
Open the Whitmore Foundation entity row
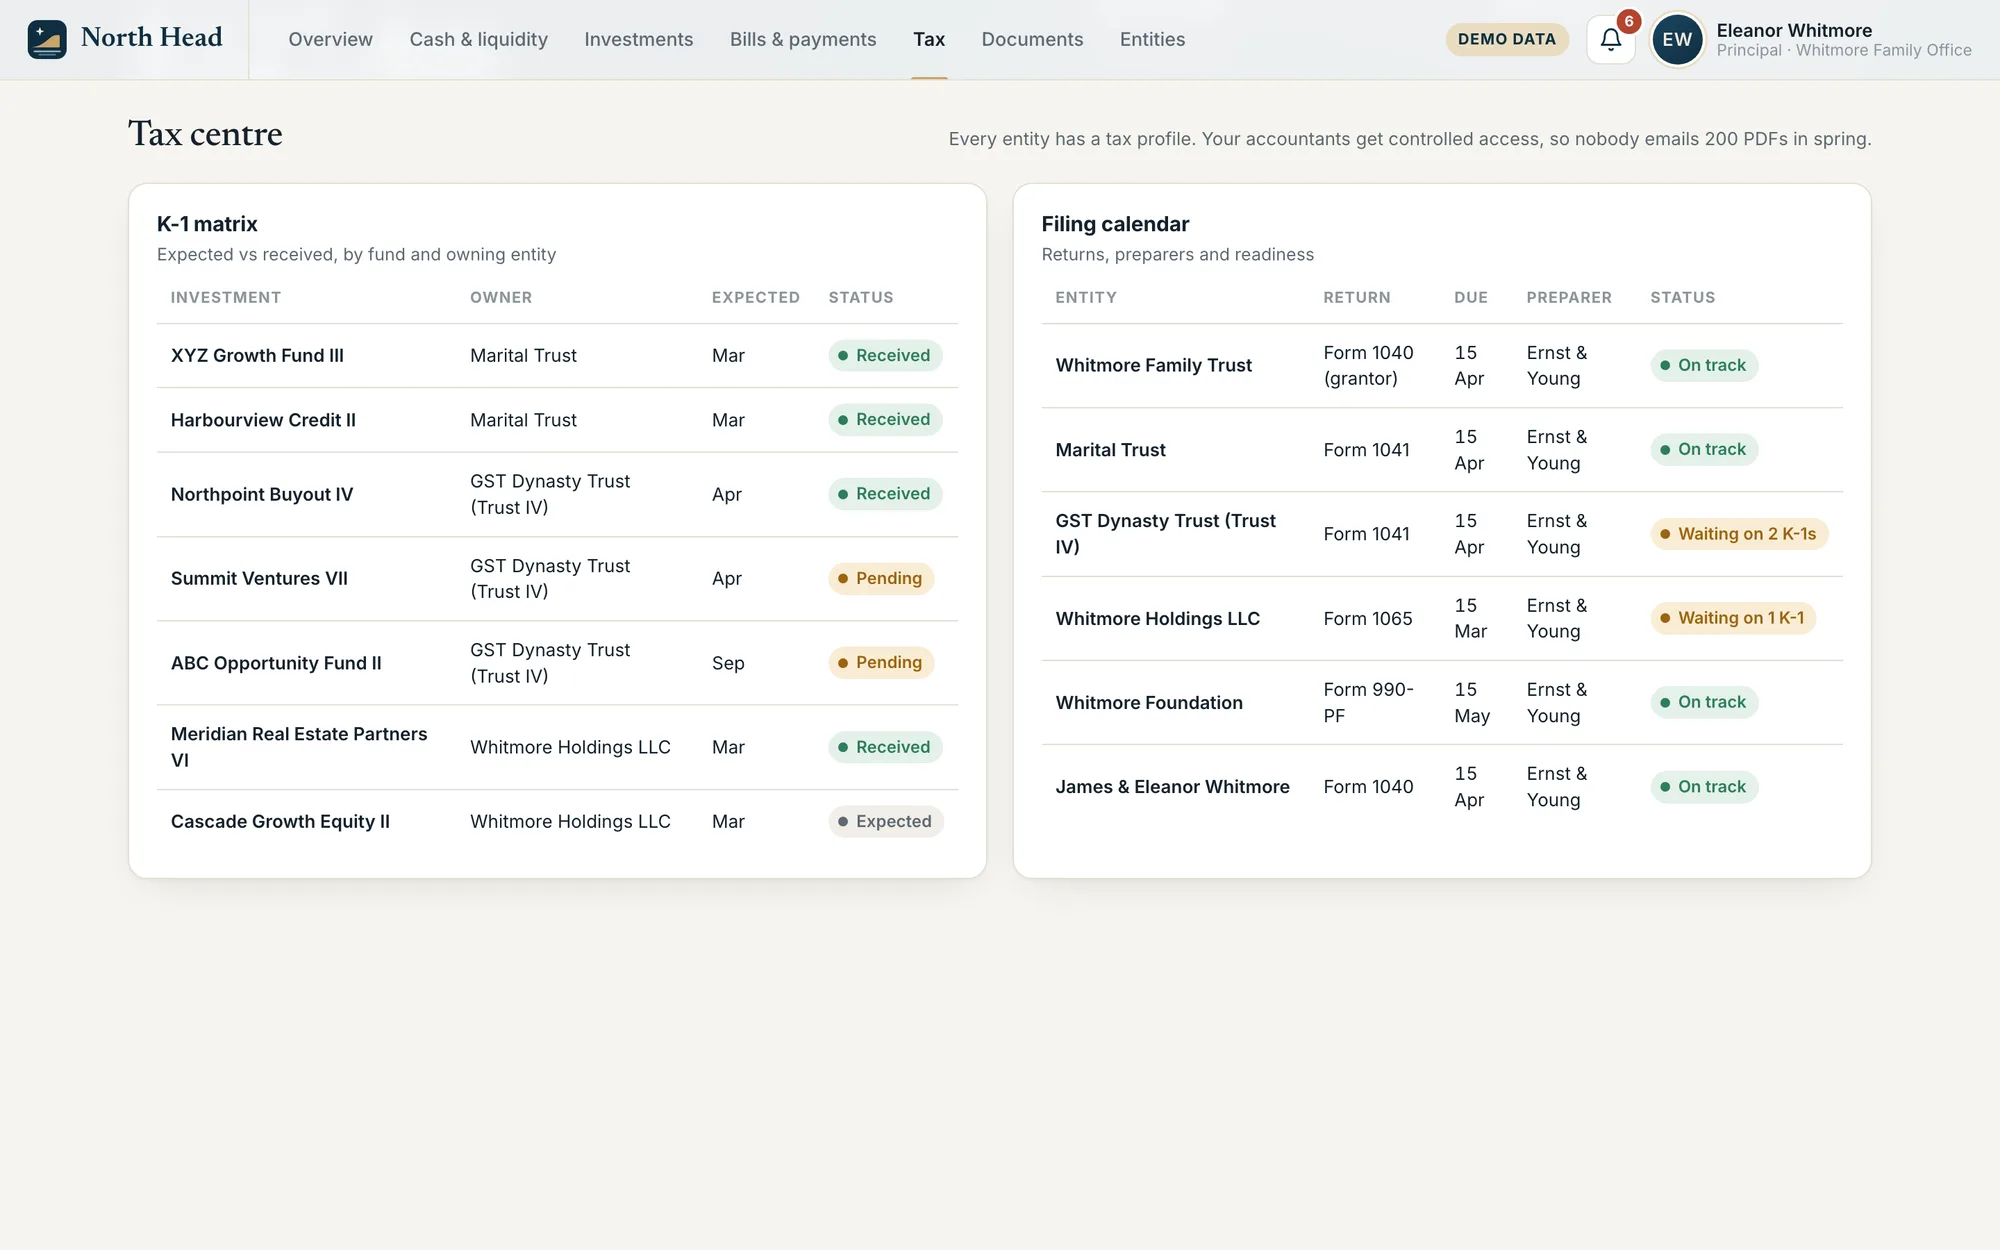coord(1441,703)
